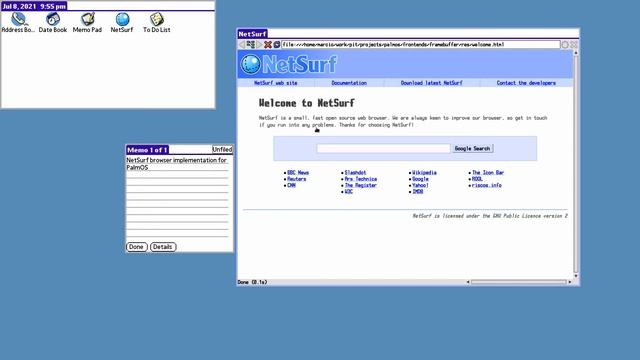This screenshot has width=640, height=360.
Task: Follow the Slashdot link
Action: (356, 173)
